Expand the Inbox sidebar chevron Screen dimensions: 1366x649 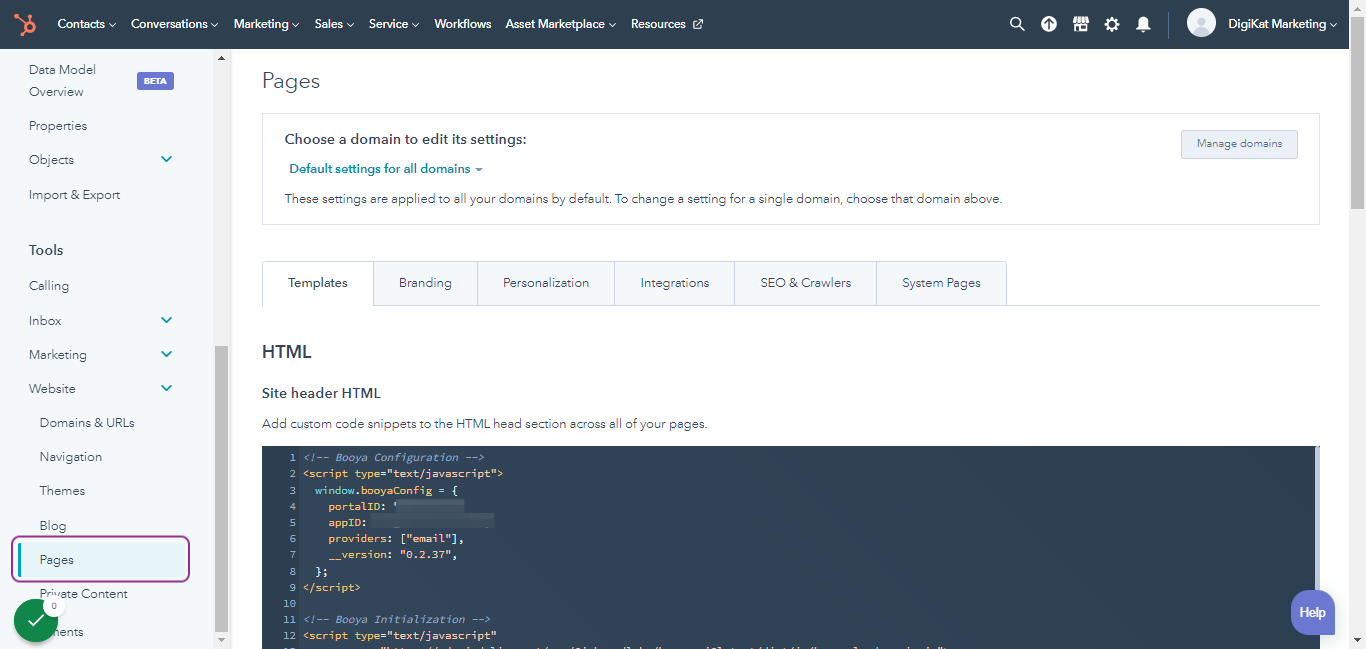click(166, 320)
